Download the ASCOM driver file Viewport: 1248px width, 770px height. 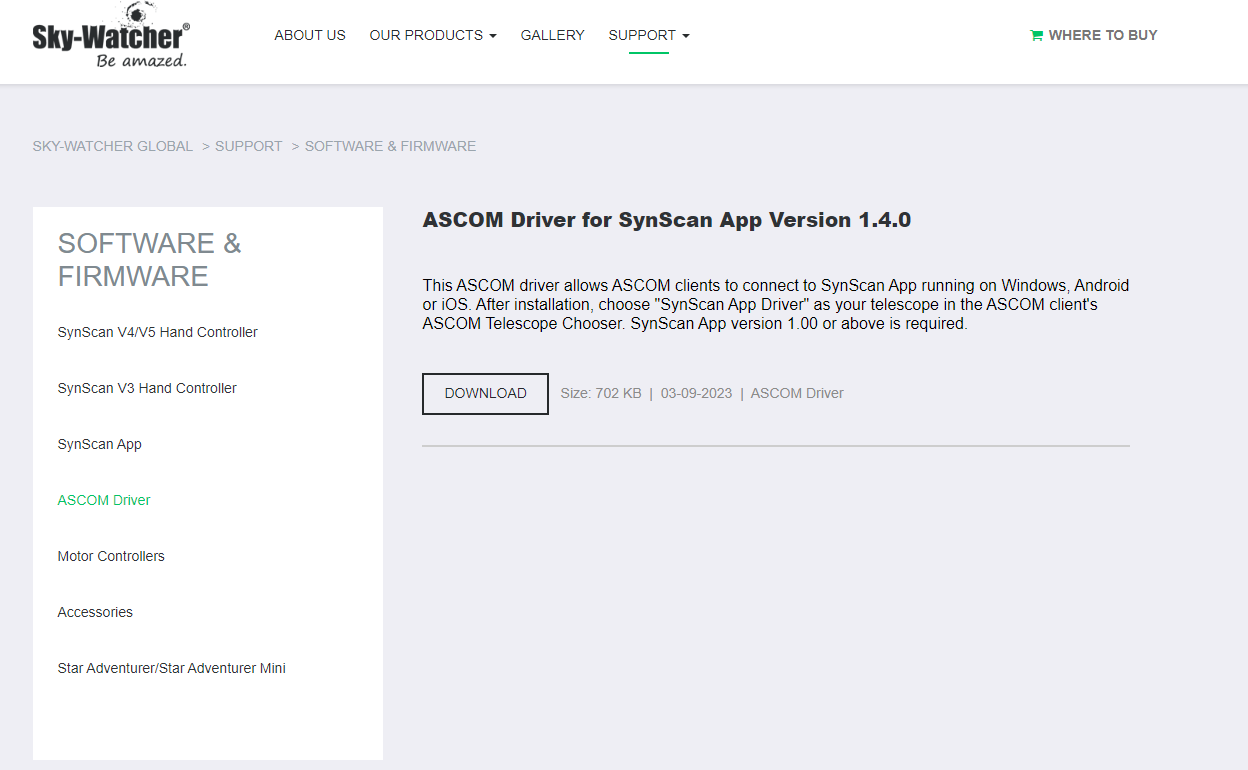pos(485,394)
